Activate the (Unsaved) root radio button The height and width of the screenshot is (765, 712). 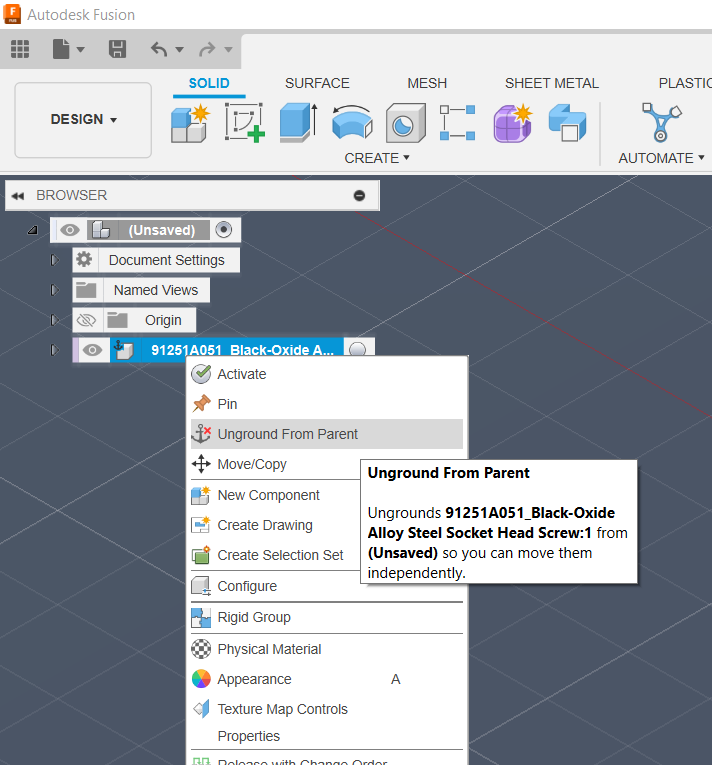pos(224,230)
